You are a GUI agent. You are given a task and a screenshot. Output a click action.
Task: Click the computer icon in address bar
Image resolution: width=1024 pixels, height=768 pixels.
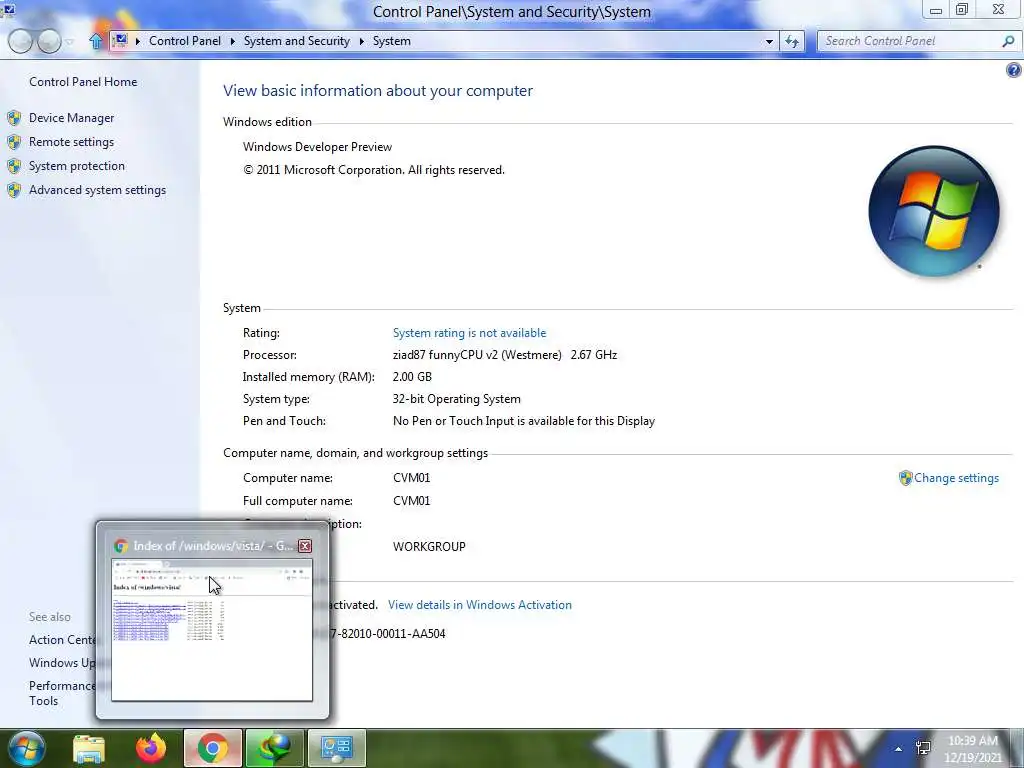coord(120,40)
